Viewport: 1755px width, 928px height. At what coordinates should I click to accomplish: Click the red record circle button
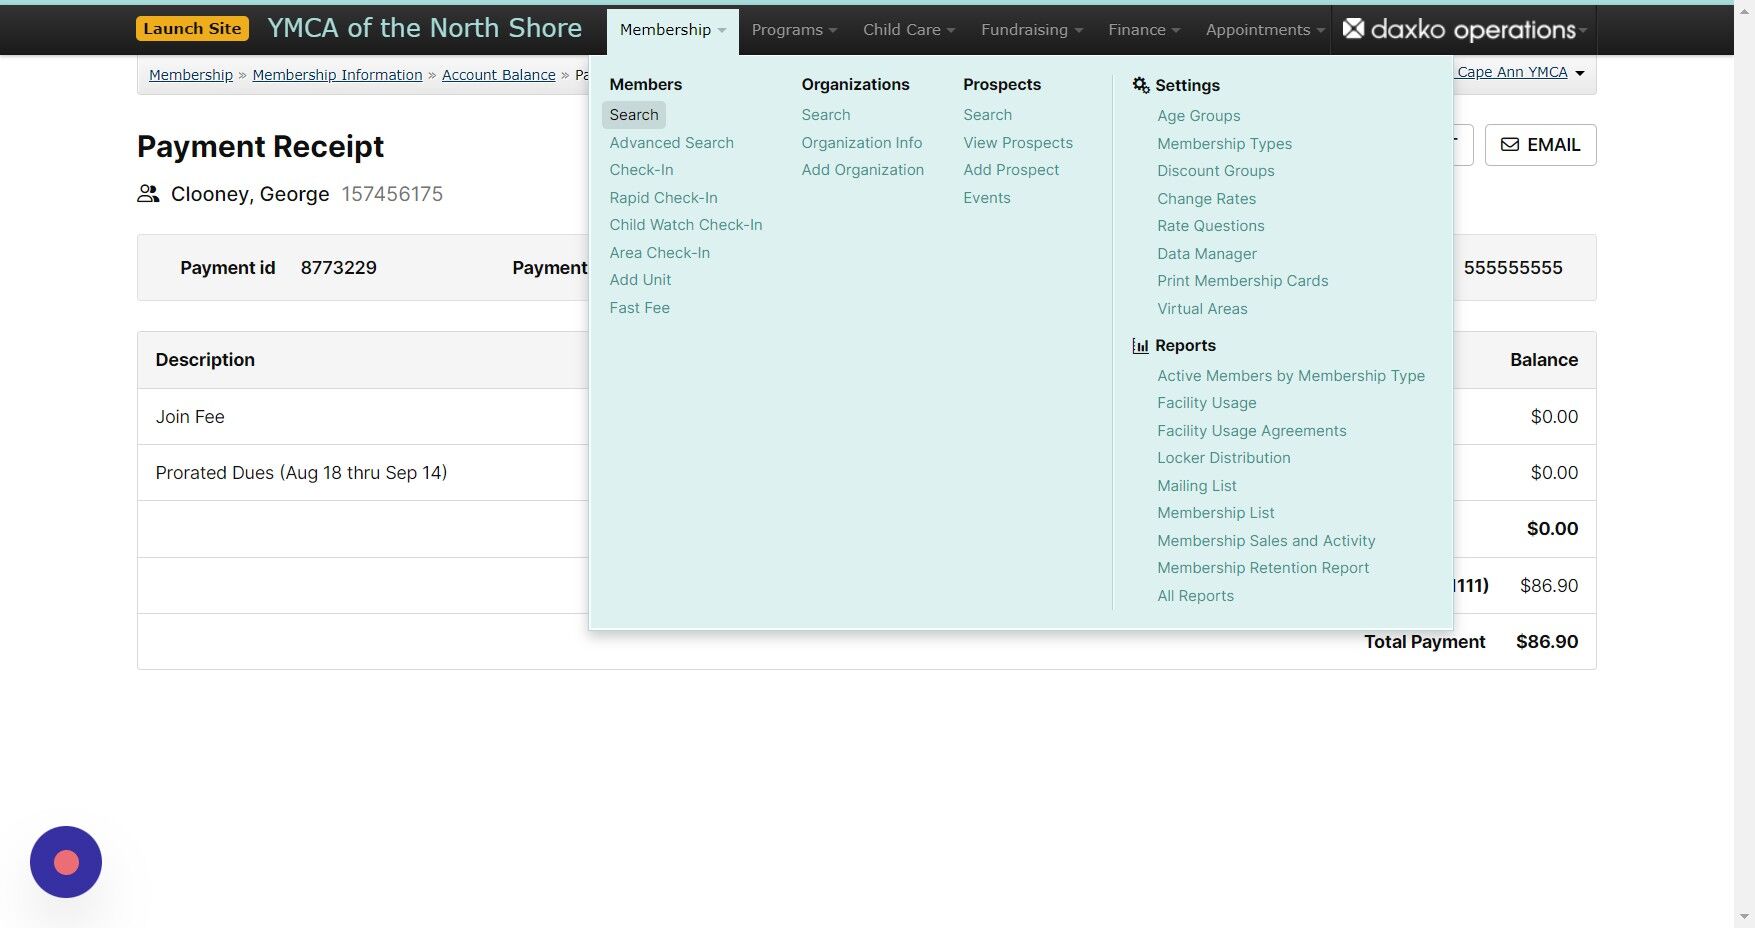(x=66, y=862)
